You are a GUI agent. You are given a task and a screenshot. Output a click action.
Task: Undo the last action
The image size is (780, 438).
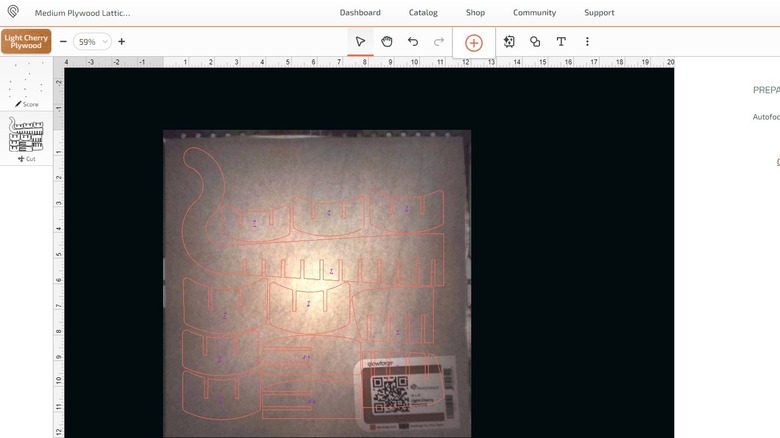click(412, 42)
